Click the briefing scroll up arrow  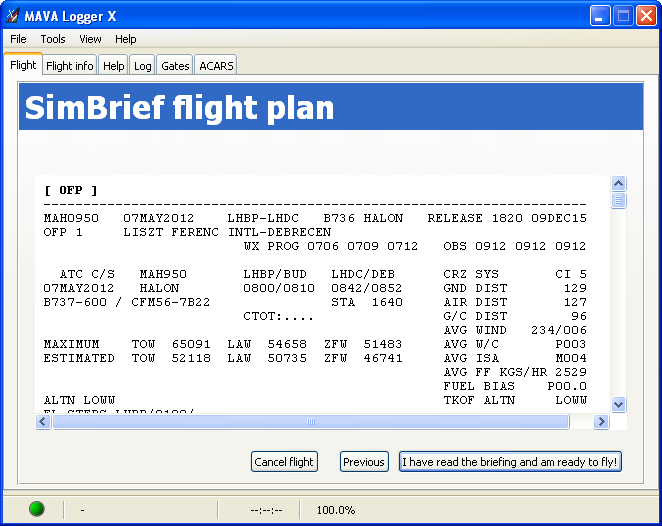619,183
